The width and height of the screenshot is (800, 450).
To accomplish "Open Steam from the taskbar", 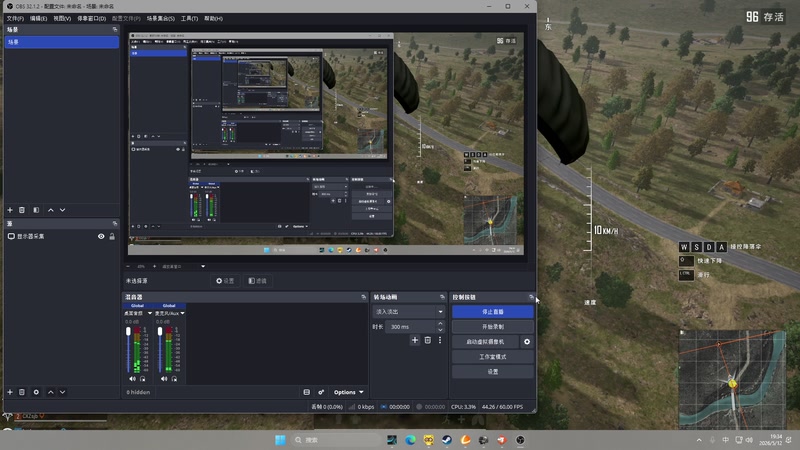I will 447,440.
